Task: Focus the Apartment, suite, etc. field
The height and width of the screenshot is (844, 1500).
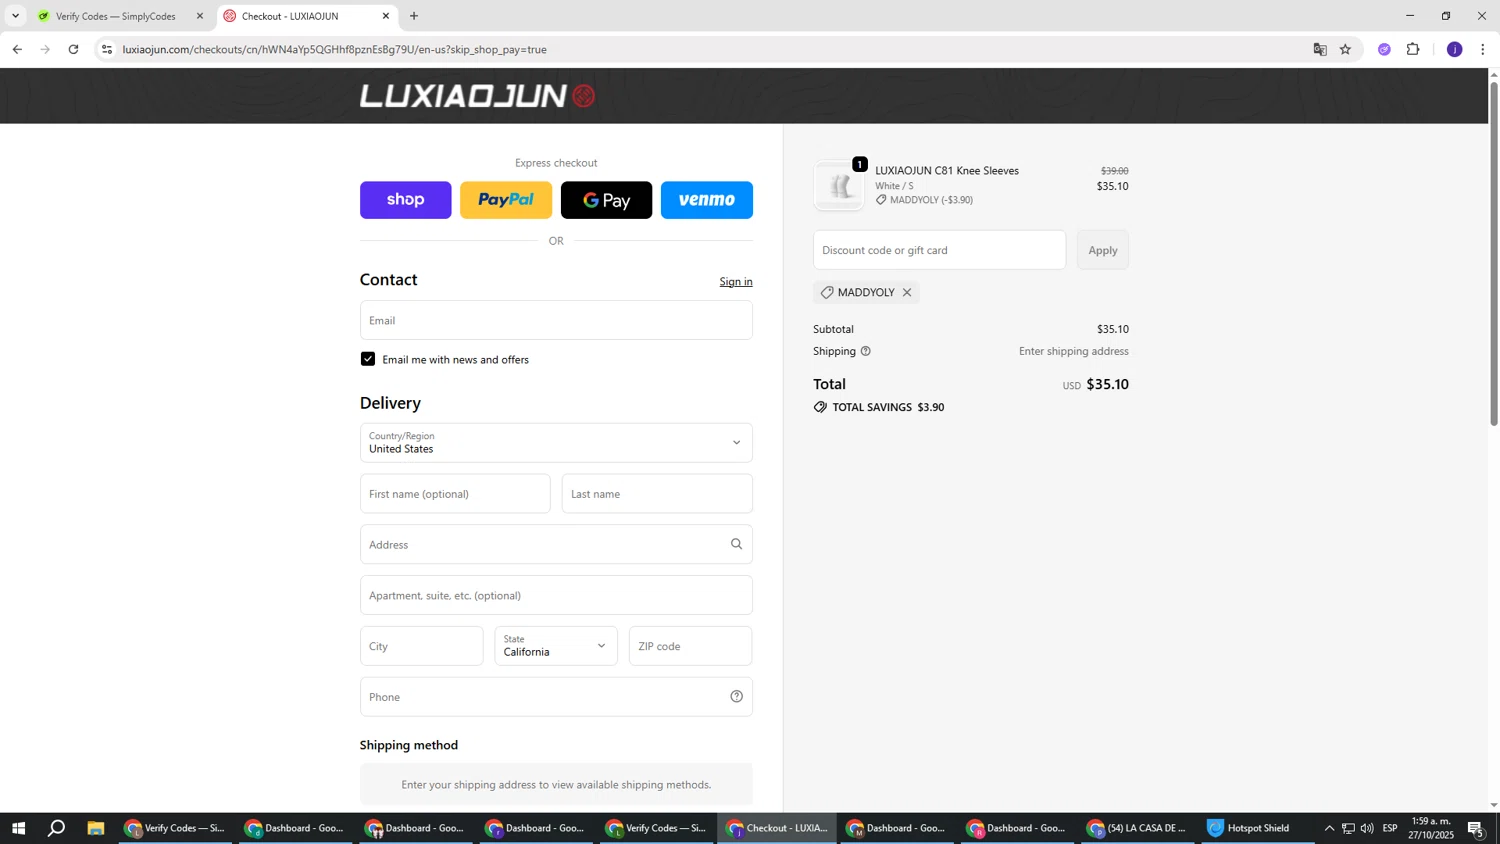Action: [556, 595]
